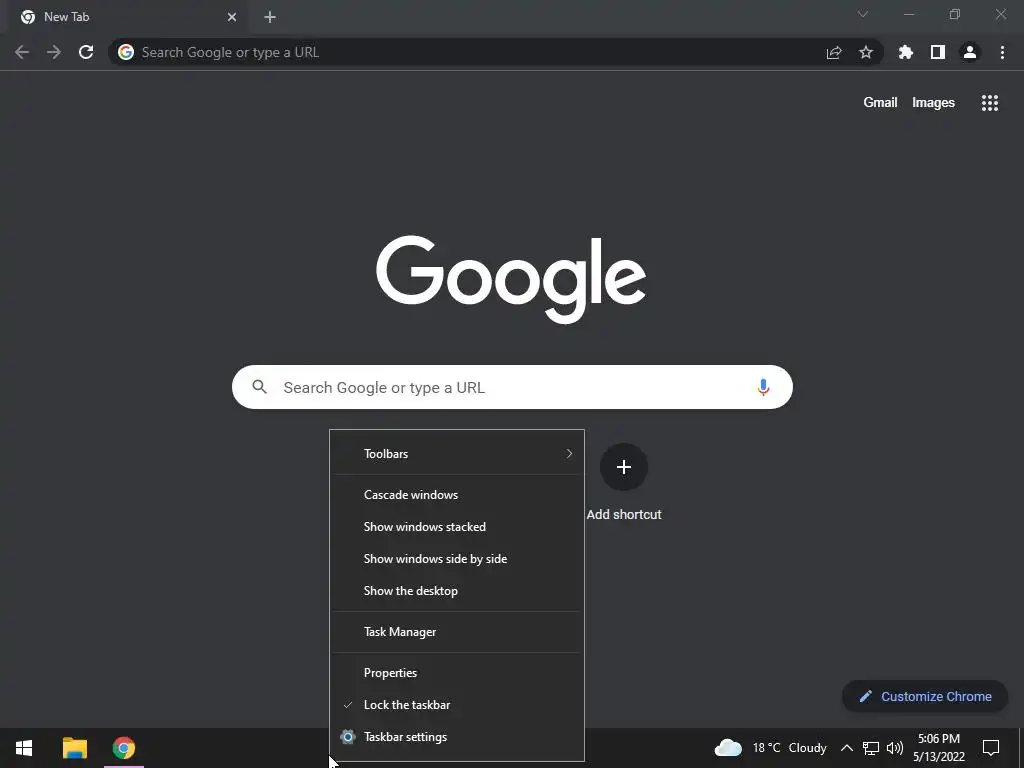Show hidden system tray icons
The width and height of the screenshot is (1024, 768).
coord(847,748)
